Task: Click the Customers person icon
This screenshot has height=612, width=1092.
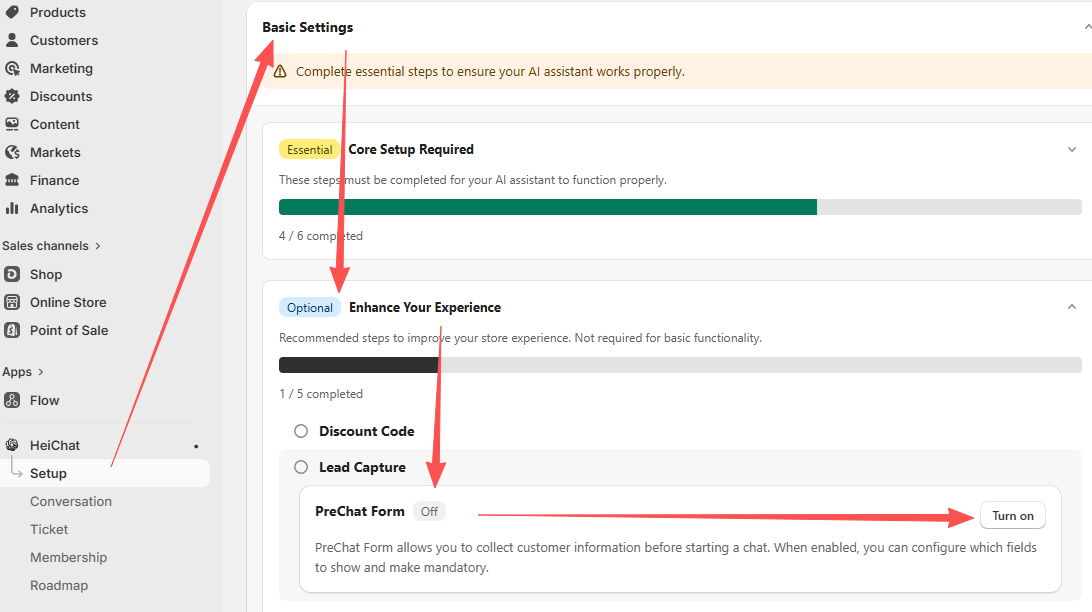Action: [12, 40]
